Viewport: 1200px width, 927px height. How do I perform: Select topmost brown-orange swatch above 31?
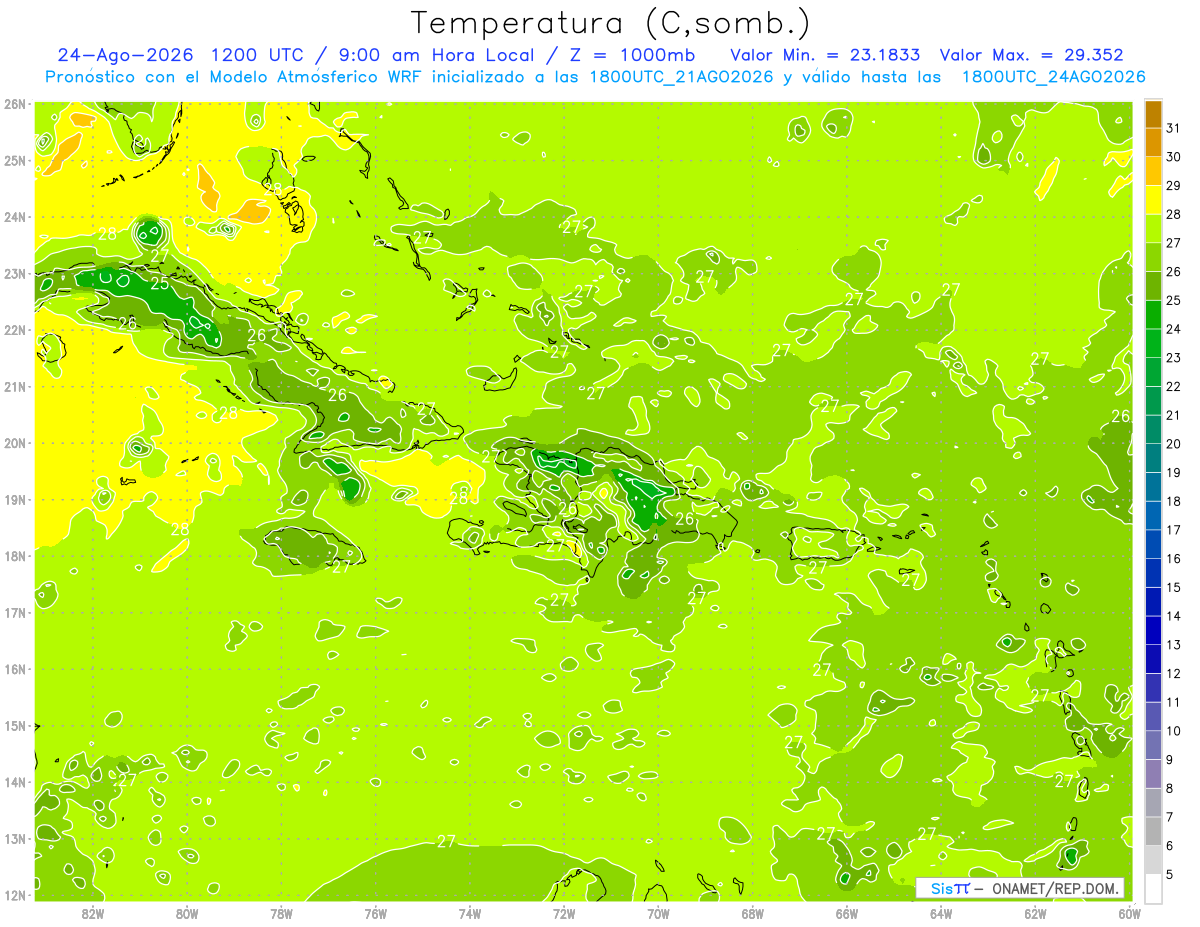[x=1153, y=114]
